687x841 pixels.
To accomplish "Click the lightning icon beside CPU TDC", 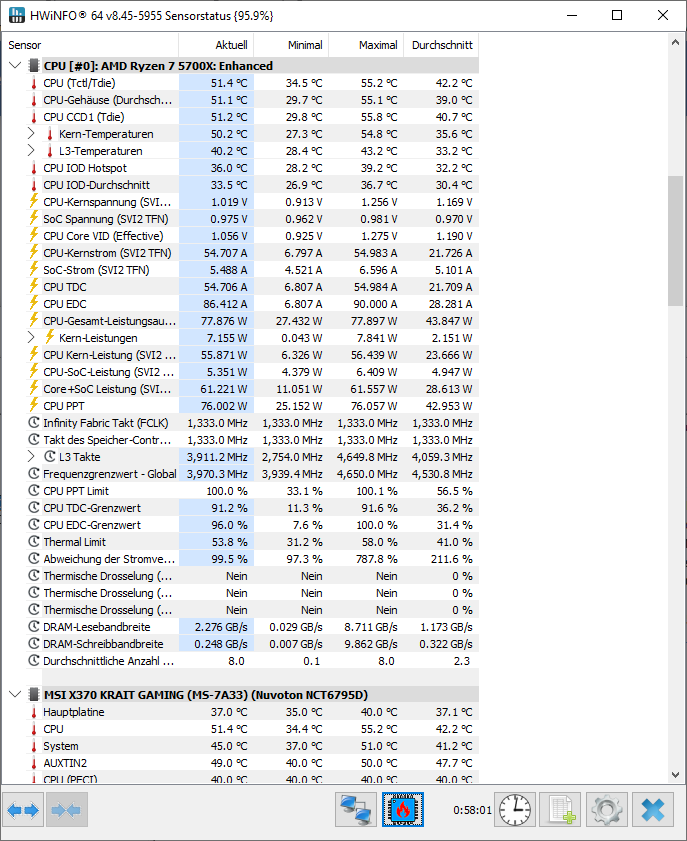I will (34, 286).
